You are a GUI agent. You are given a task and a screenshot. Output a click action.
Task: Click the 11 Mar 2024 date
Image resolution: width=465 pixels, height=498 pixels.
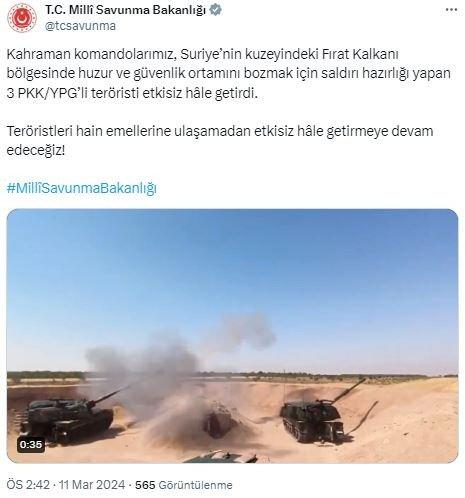(x=92, y=485)
